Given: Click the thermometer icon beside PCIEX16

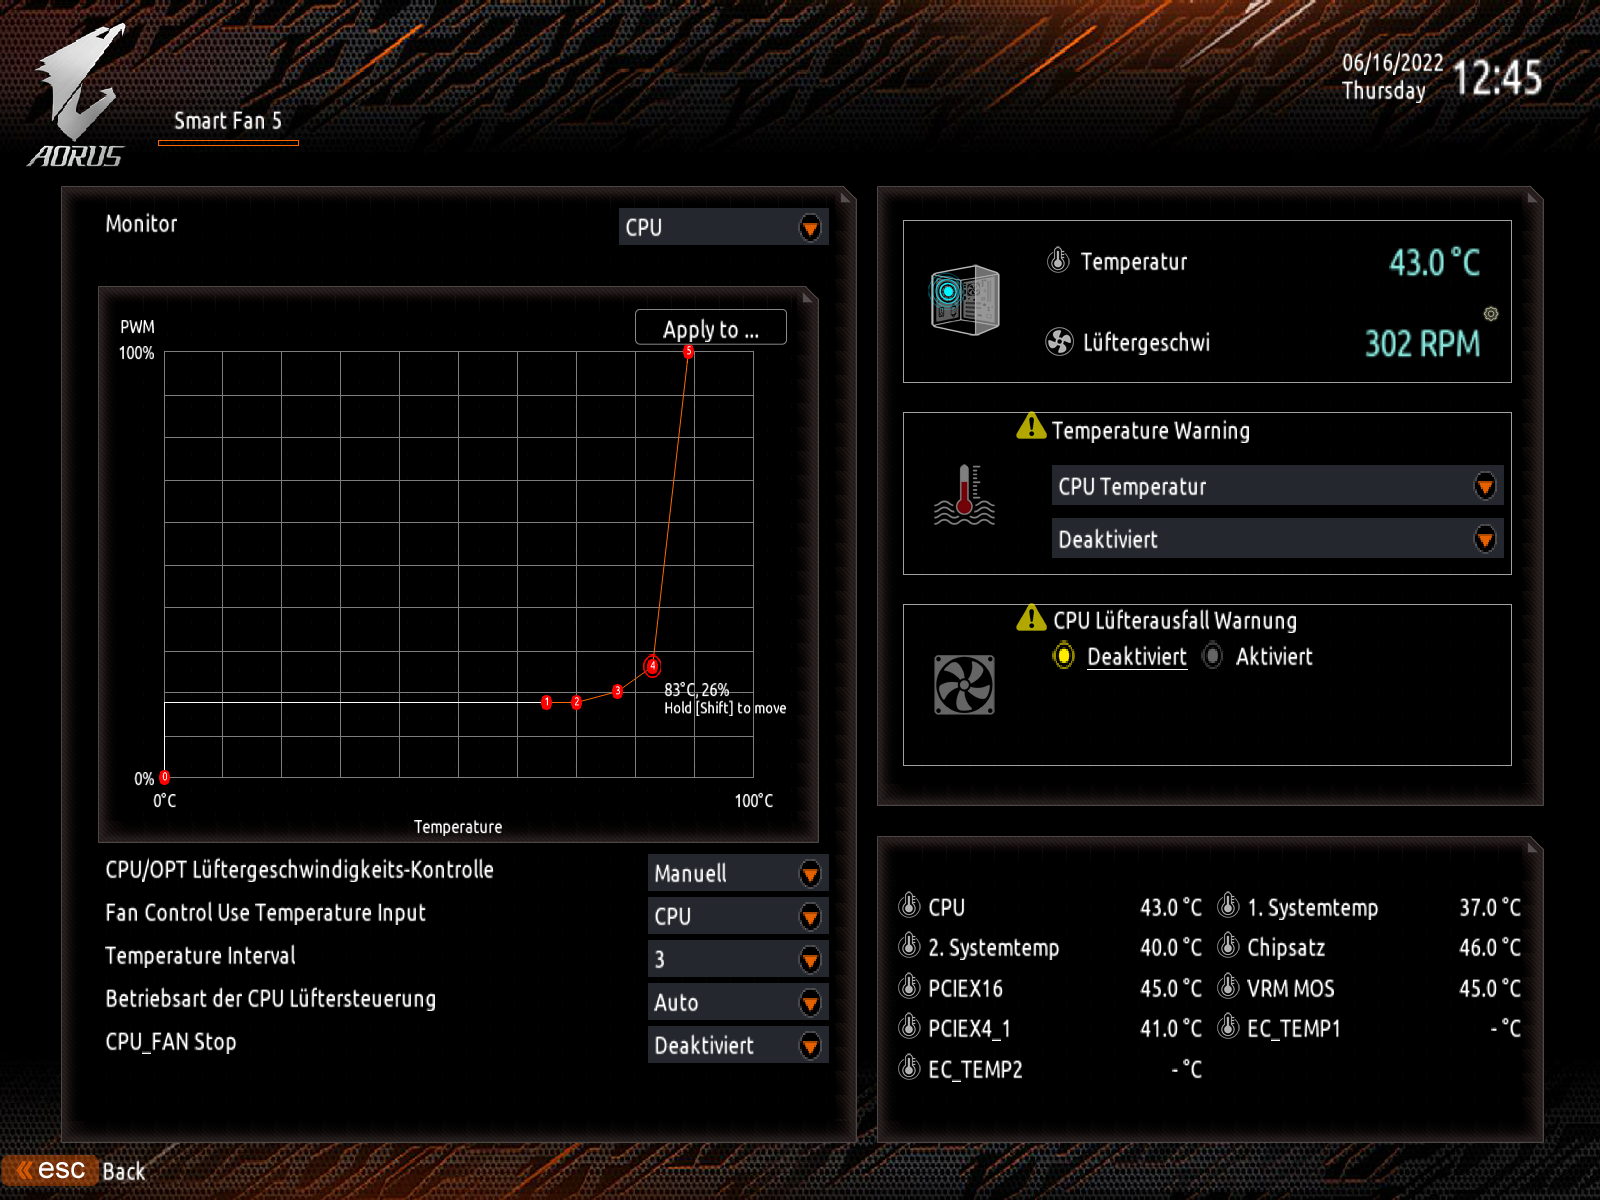Looking at the screenshot, I should coord(909,987).
